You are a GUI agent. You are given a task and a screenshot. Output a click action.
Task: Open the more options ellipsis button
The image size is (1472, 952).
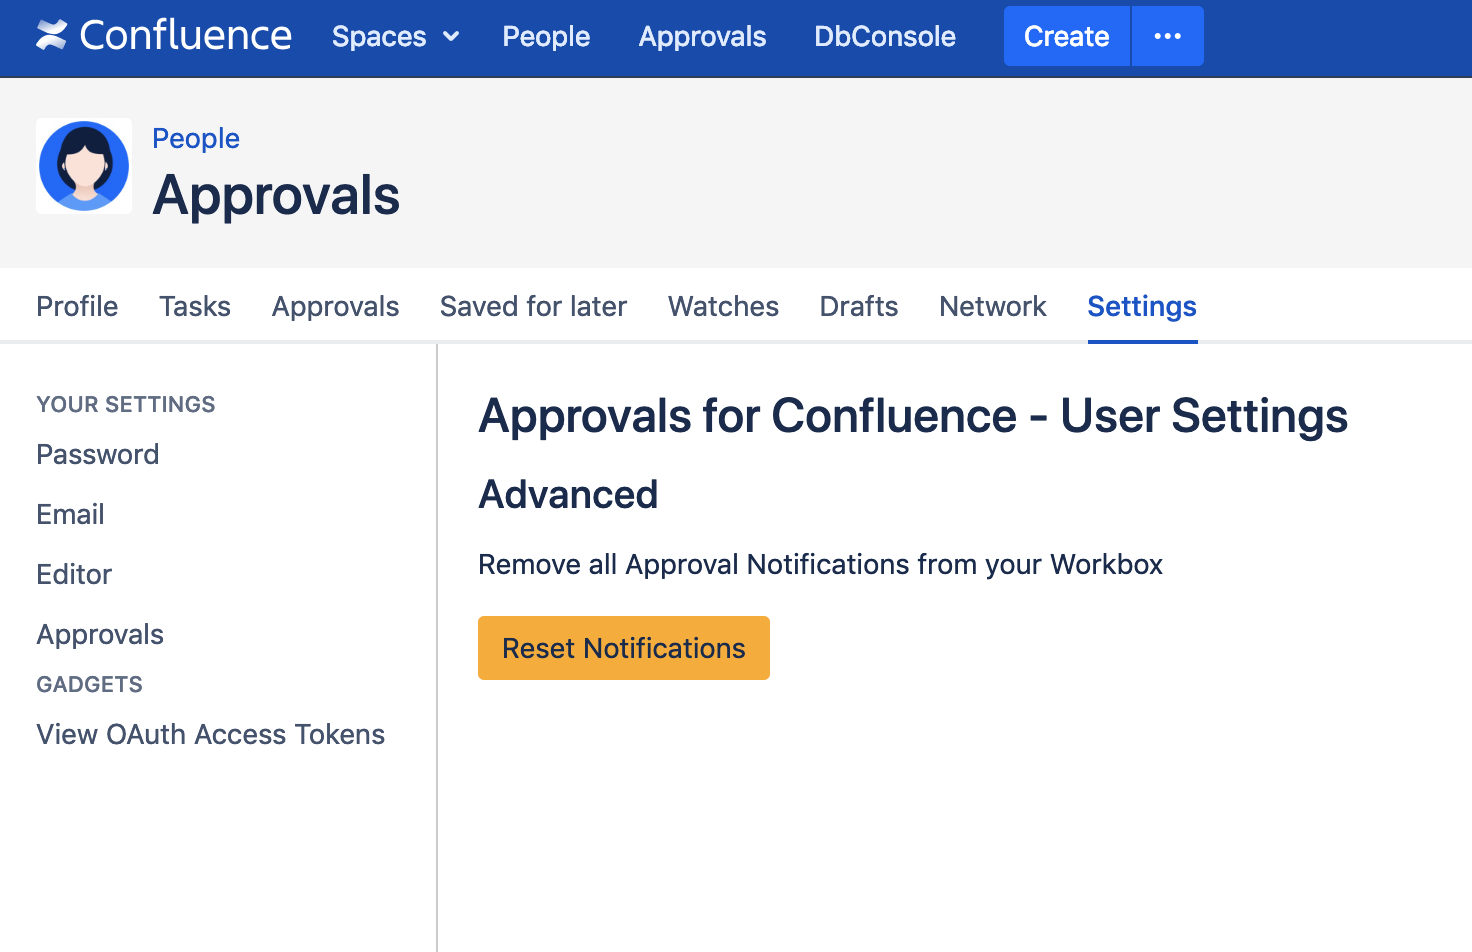1167,36
